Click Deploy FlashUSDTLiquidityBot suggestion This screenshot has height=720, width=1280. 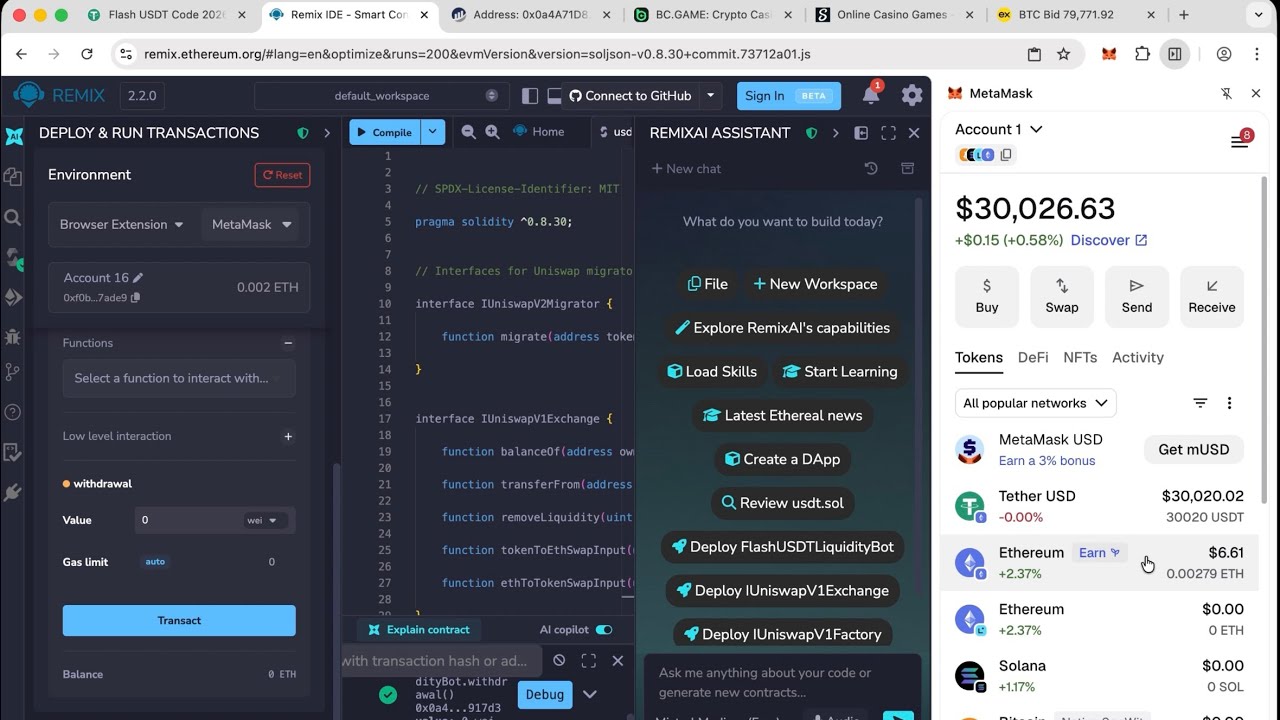(x=782, y=547)
